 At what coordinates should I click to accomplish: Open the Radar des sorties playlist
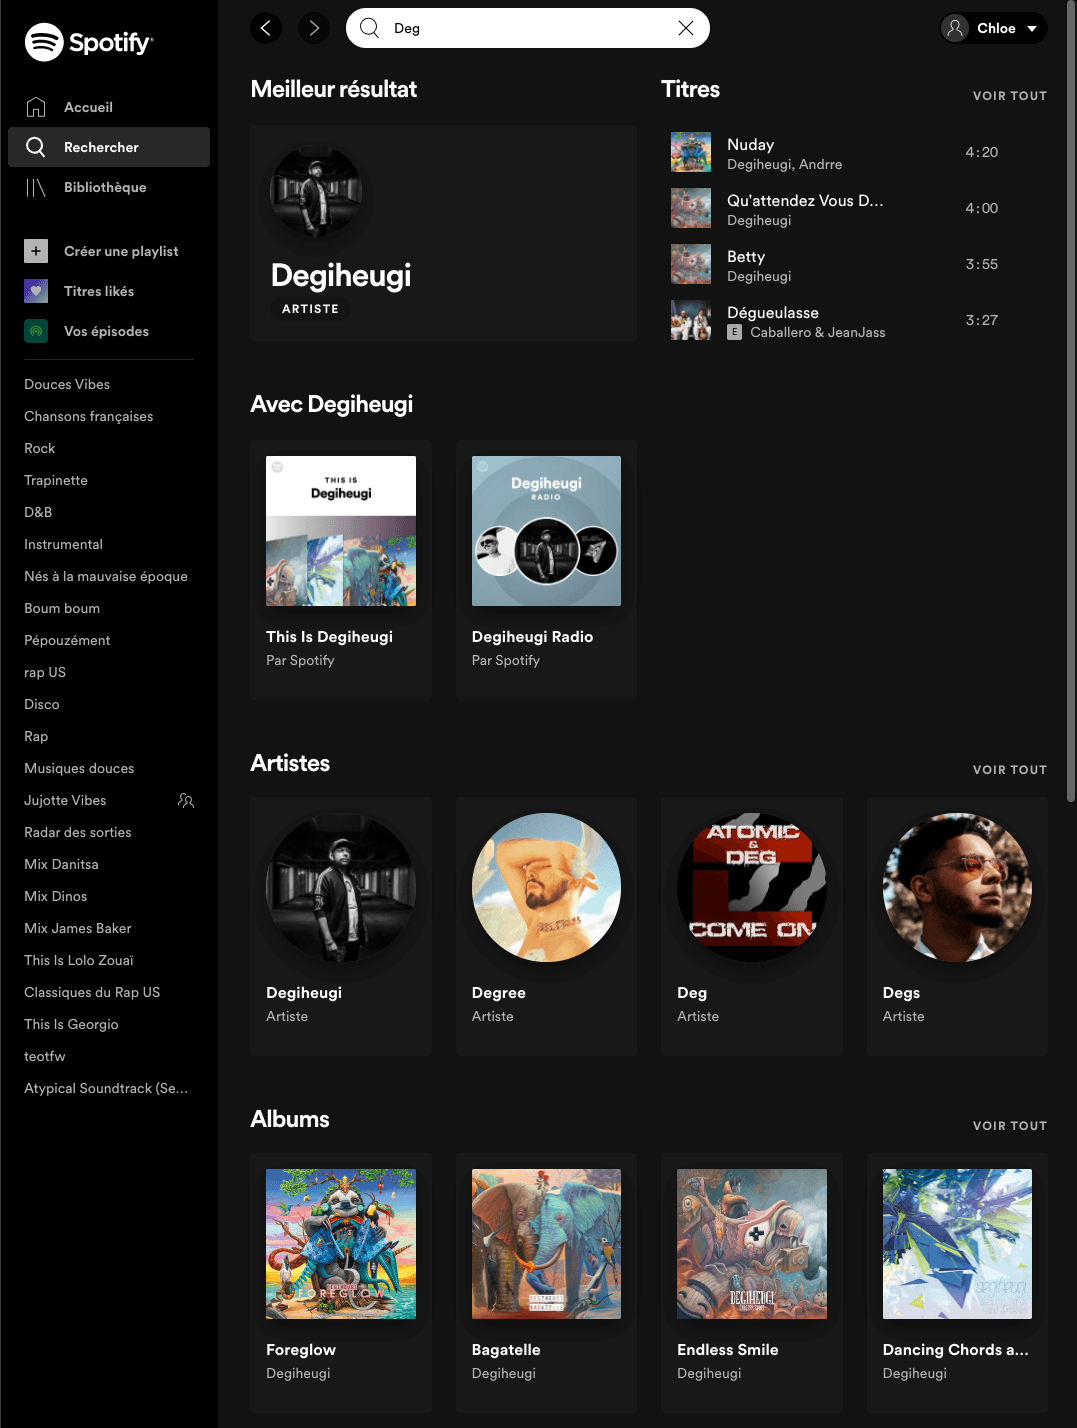[78, 832]
